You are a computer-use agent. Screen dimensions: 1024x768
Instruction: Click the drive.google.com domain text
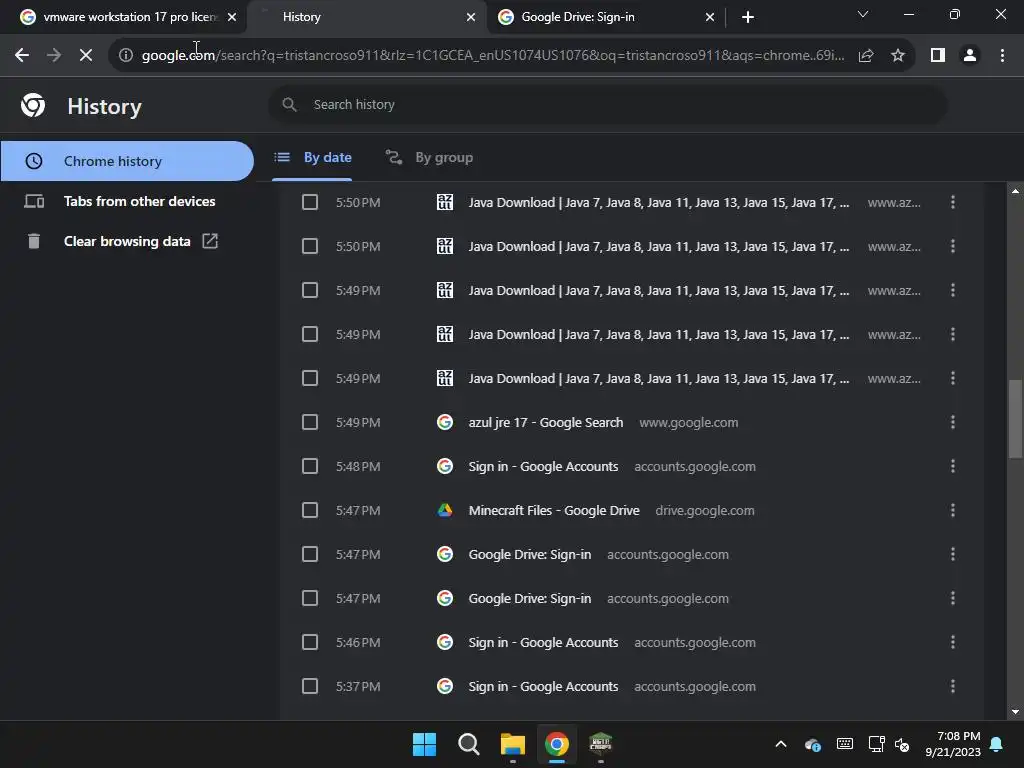tap(705, 510)
